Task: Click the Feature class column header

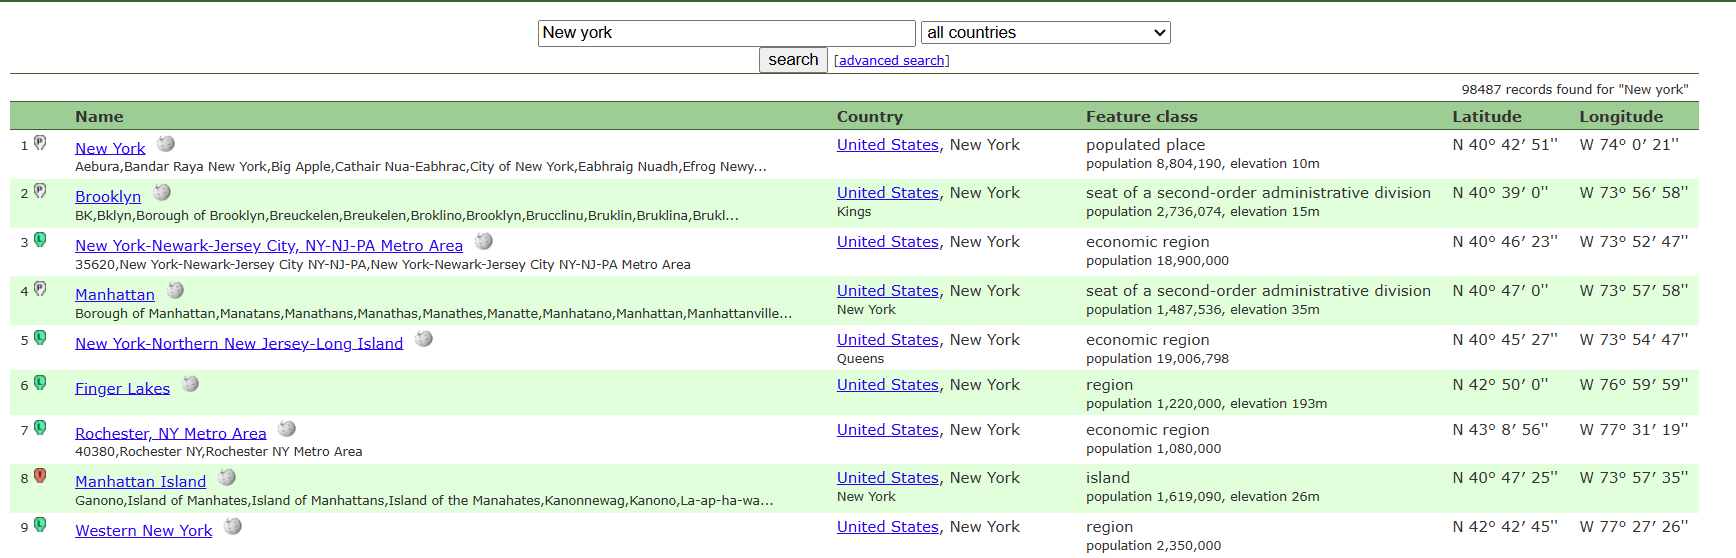Action: pyautogui.click(x=1141, y=117)
